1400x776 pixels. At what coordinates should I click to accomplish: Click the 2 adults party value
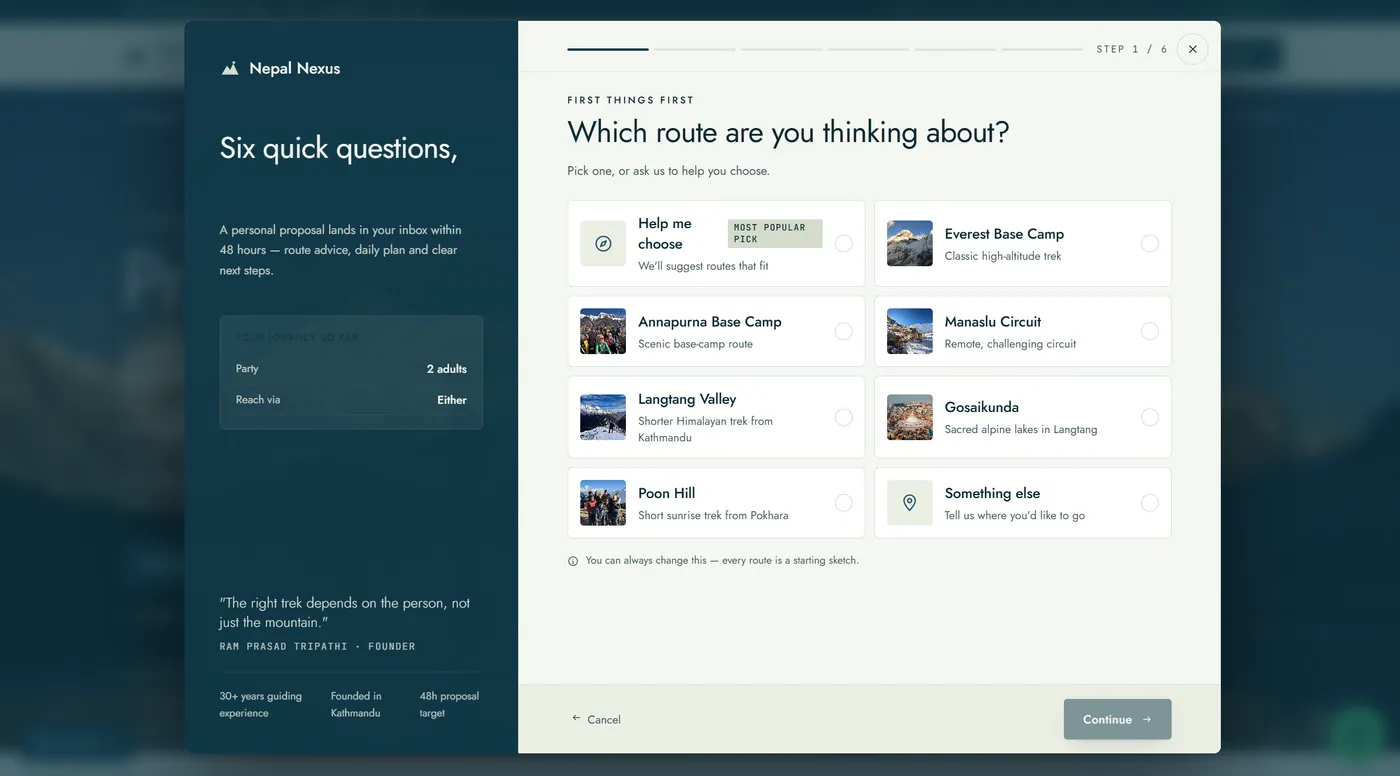(x=447, y=369)
